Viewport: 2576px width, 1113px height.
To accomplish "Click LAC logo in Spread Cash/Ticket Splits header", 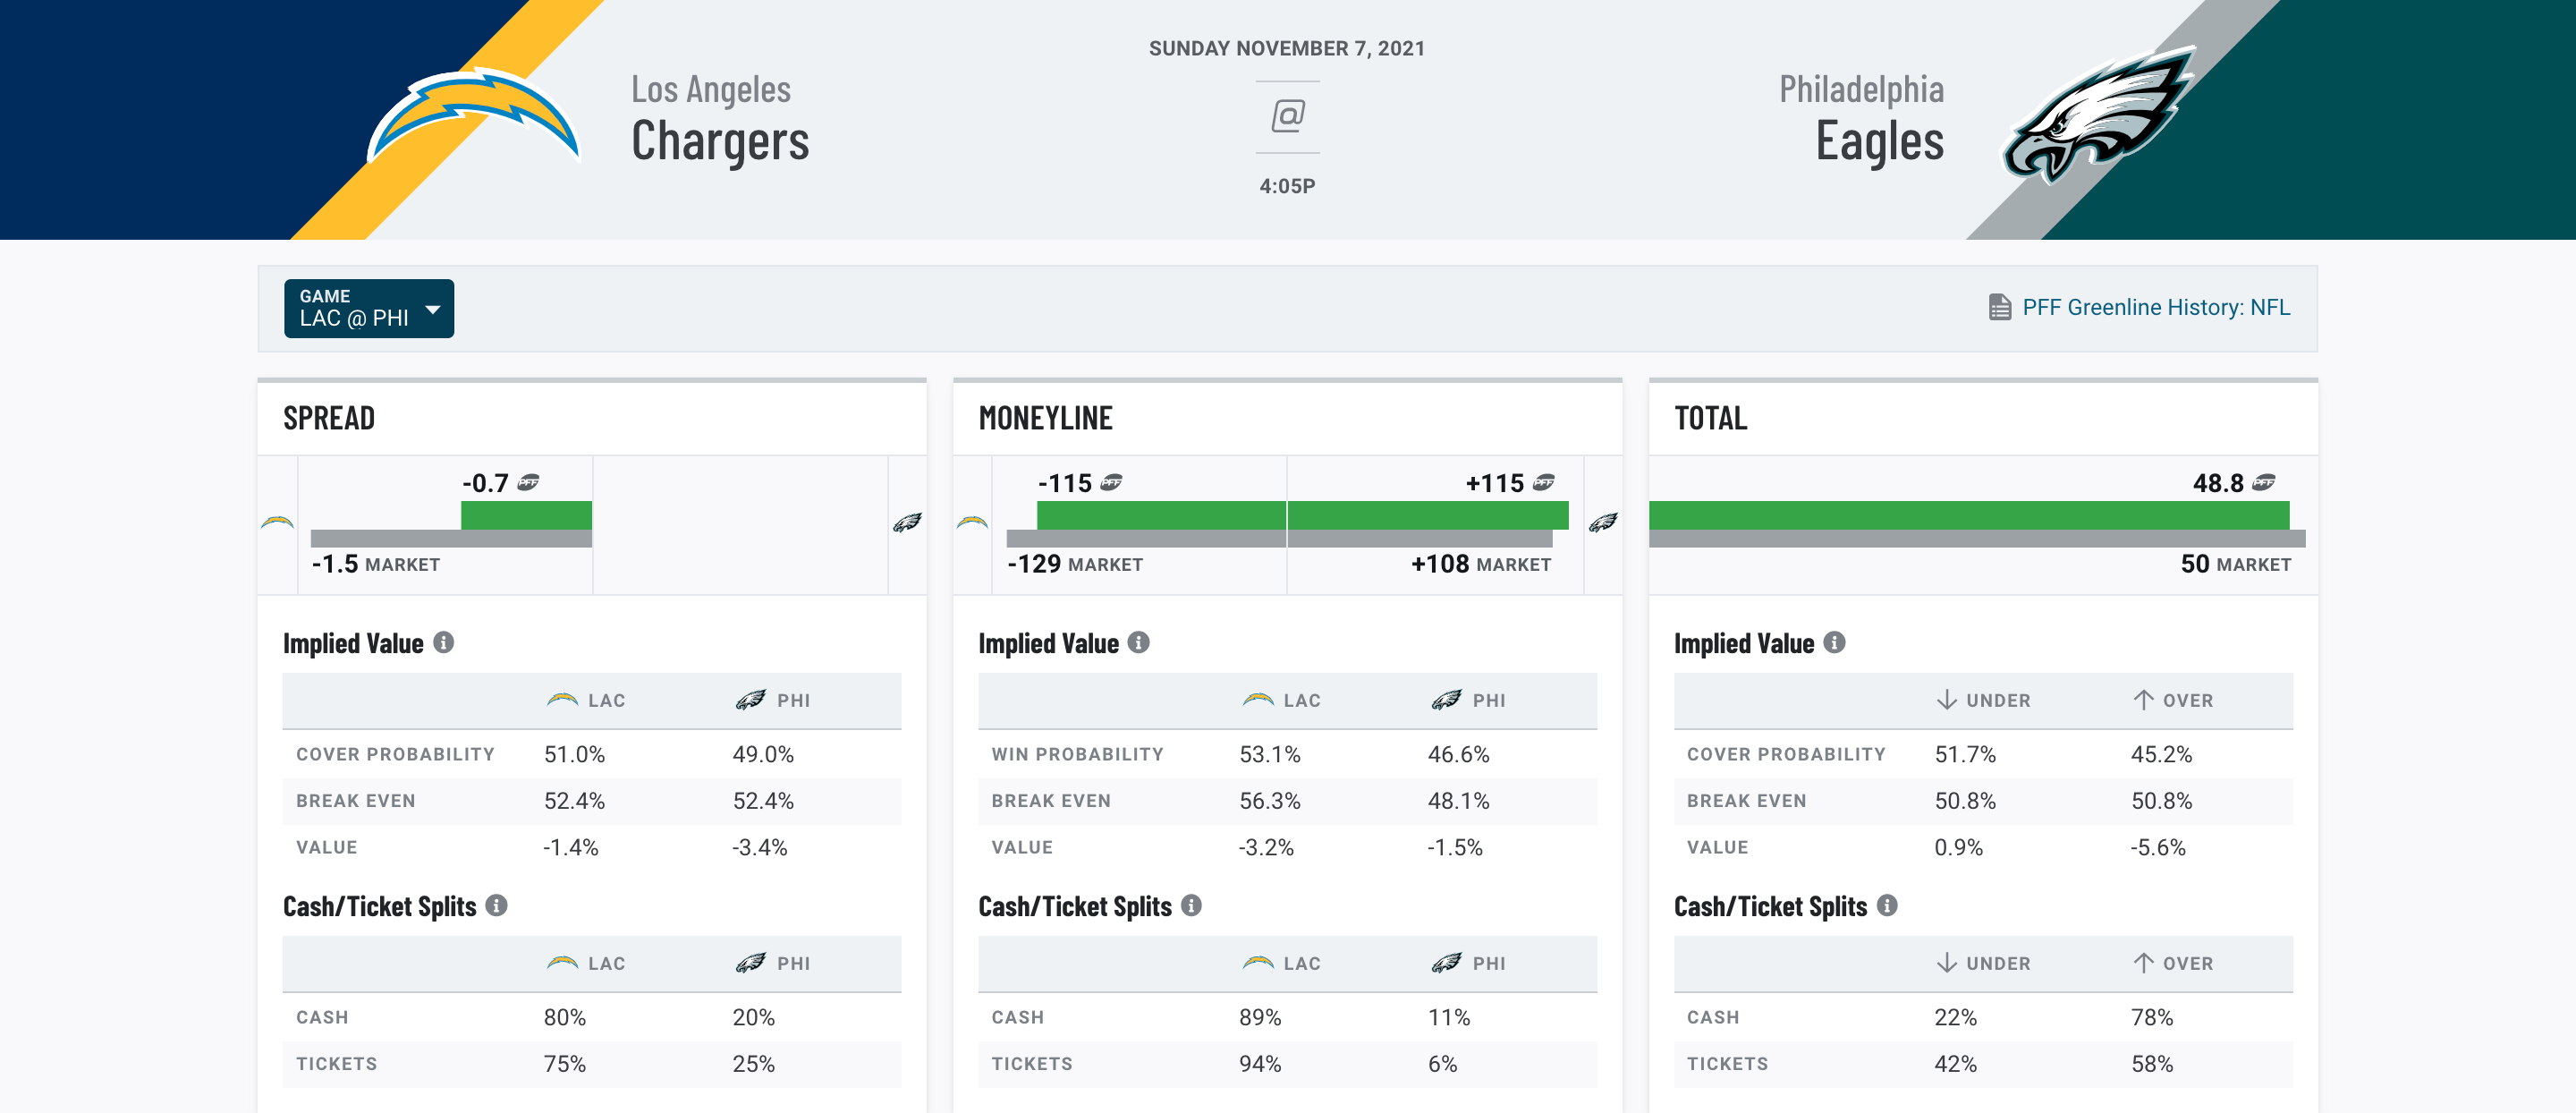I will (562, 963).
